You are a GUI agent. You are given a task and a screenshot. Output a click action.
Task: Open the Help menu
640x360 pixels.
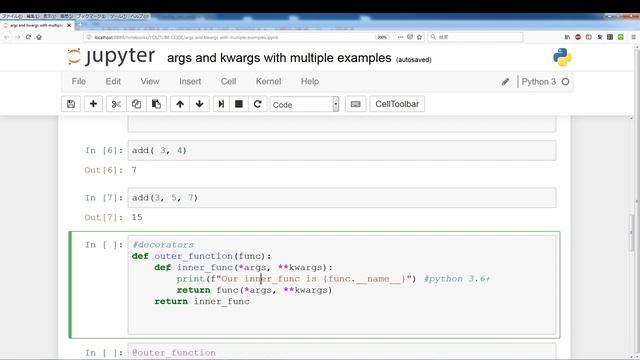point(310,81)
